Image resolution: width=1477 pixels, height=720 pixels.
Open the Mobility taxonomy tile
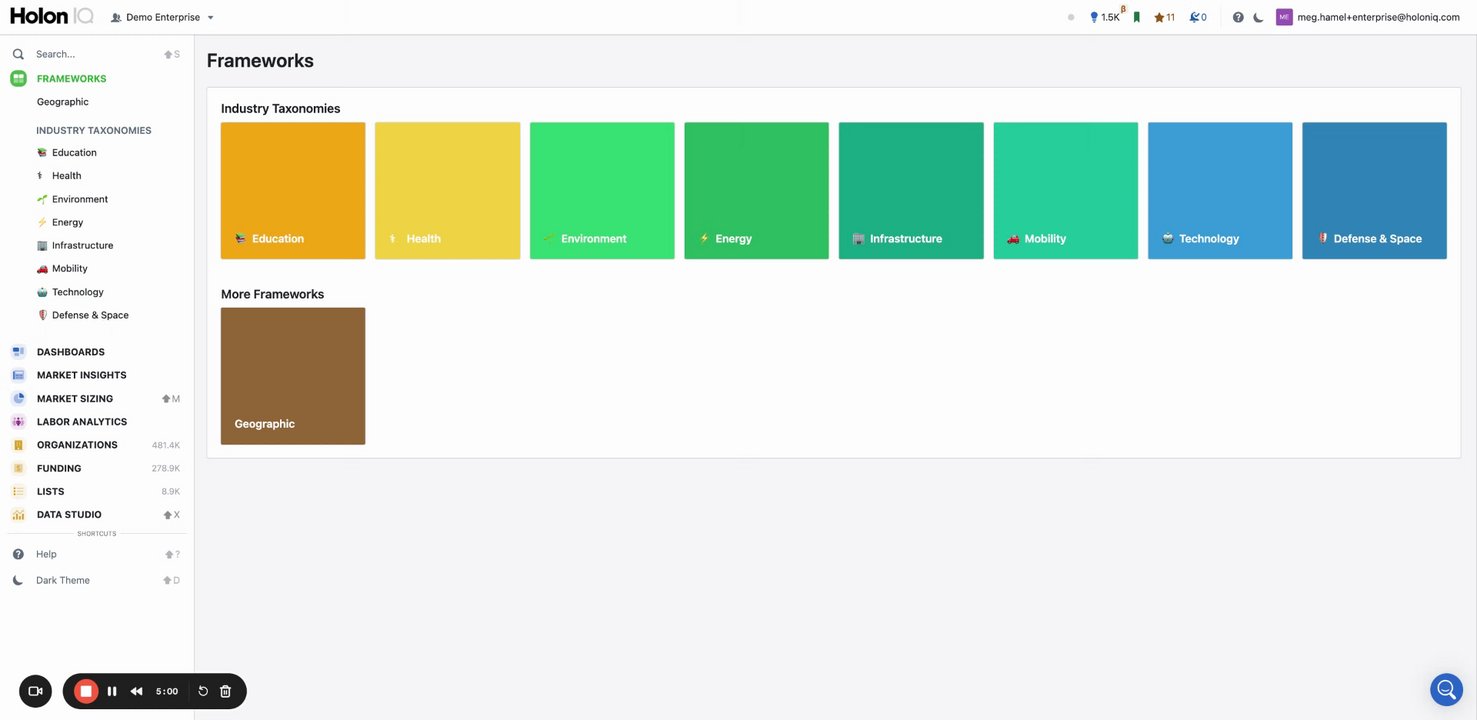click(x=1065, y=191)
